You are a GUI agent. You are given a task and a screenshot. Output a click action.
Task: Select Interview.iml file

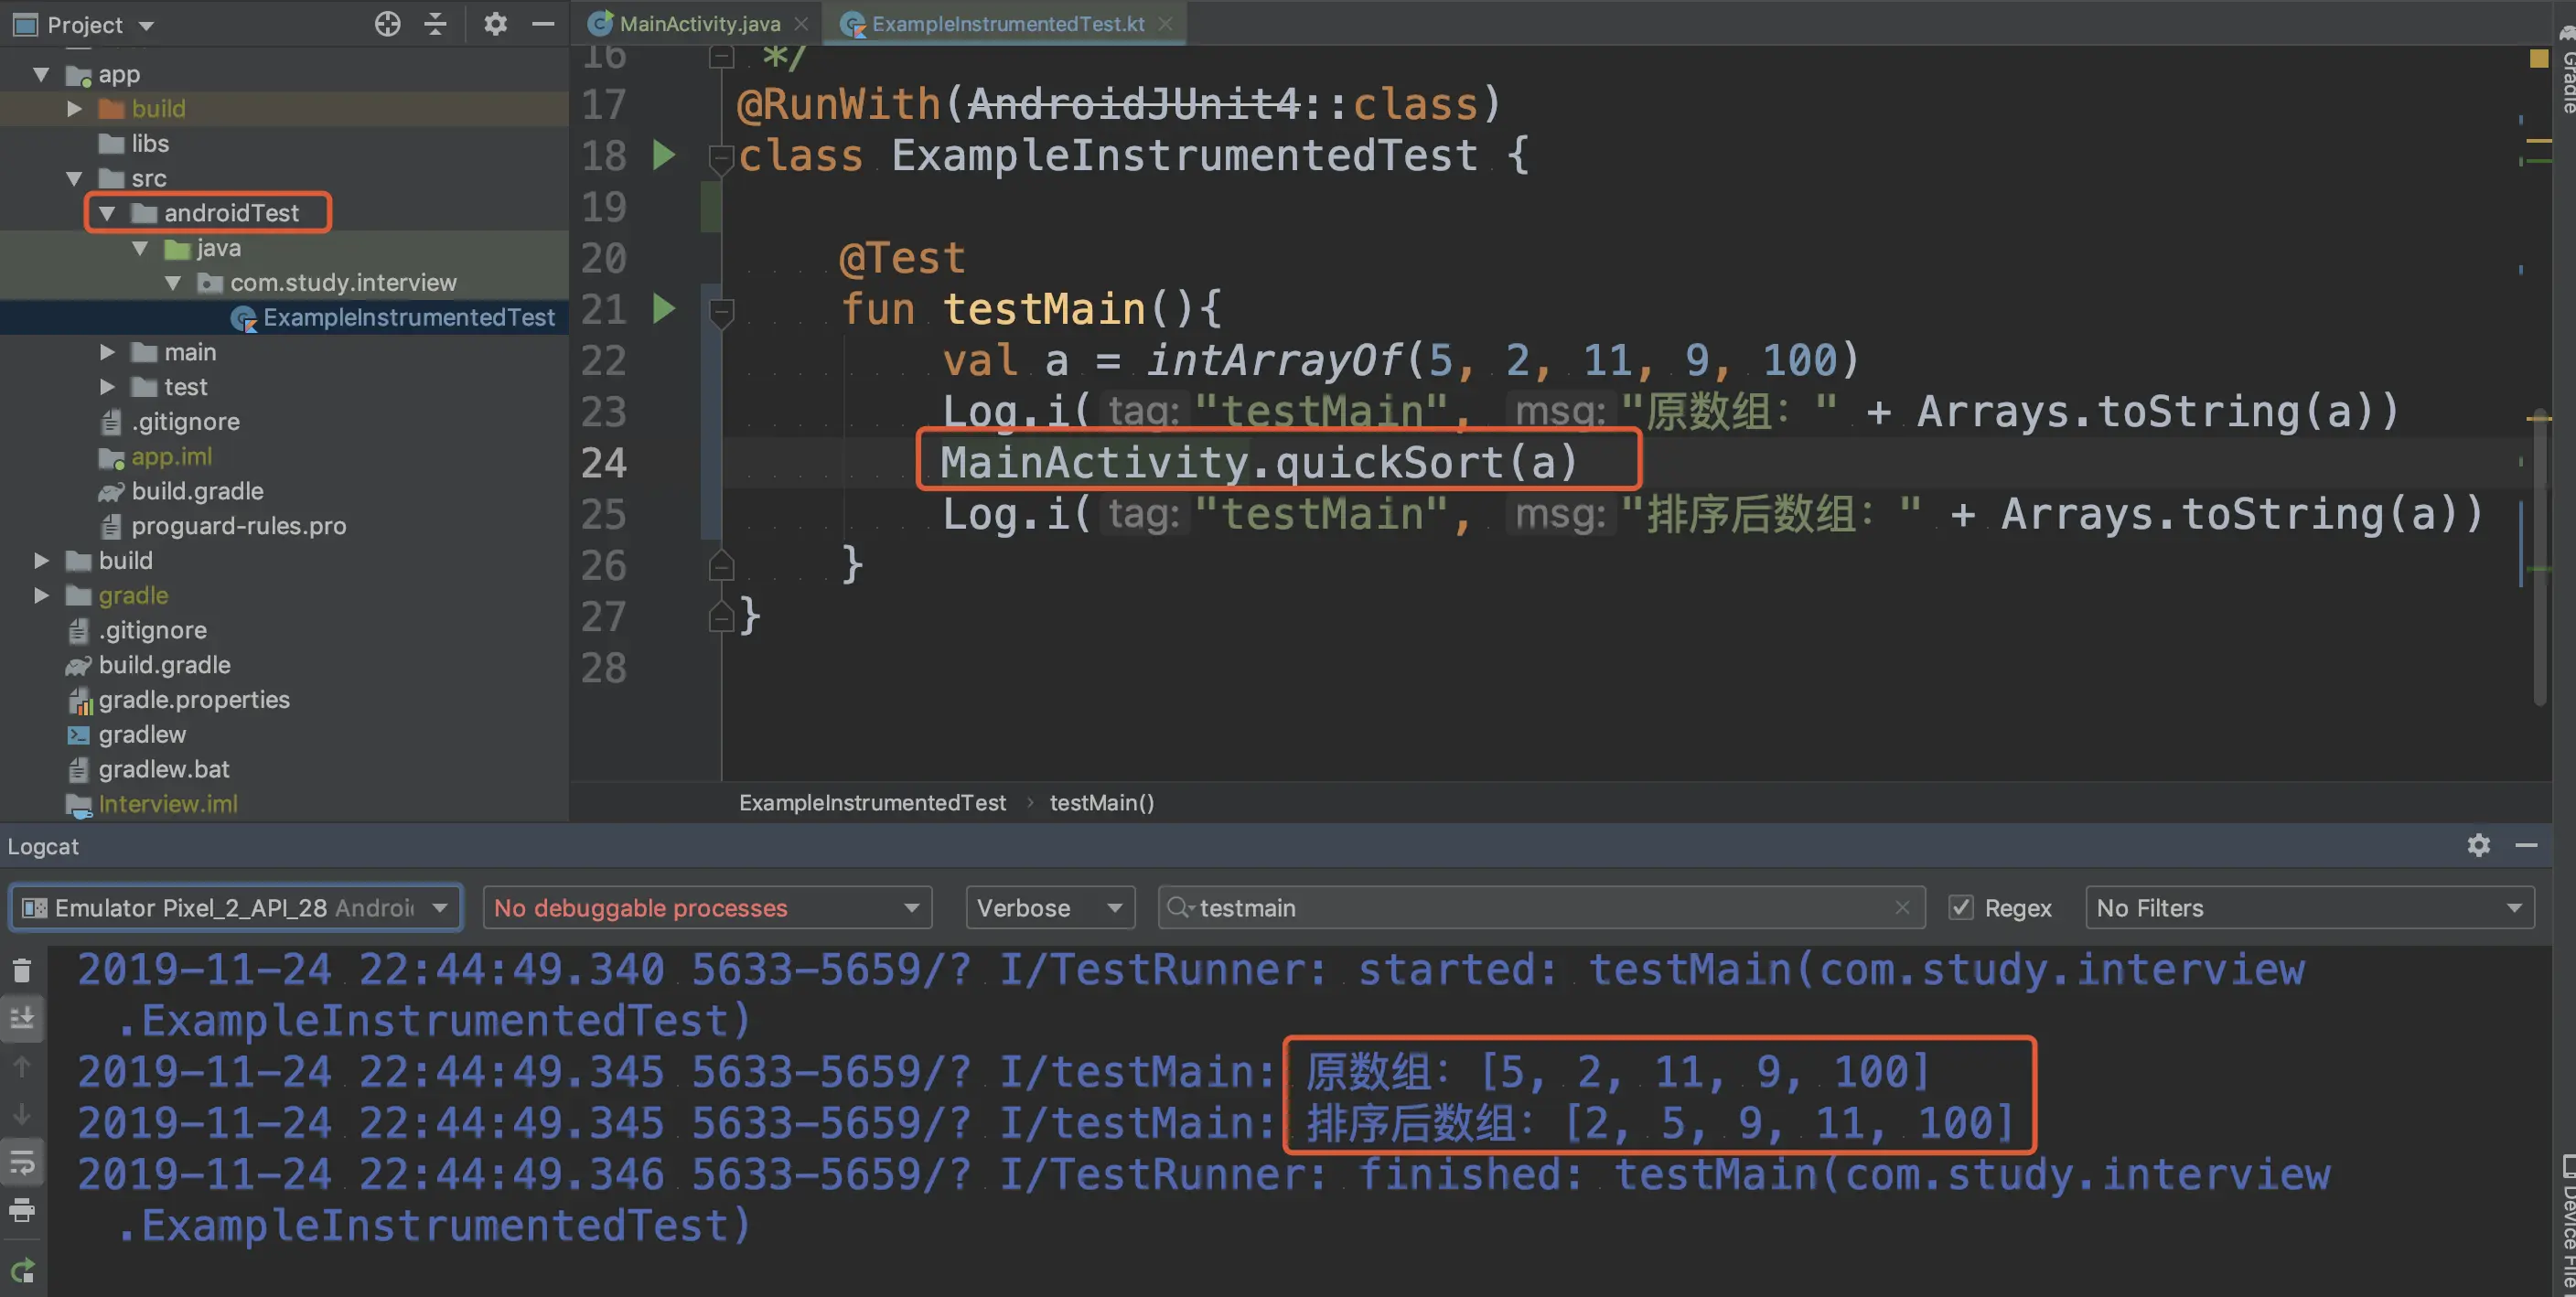[168, 803]
